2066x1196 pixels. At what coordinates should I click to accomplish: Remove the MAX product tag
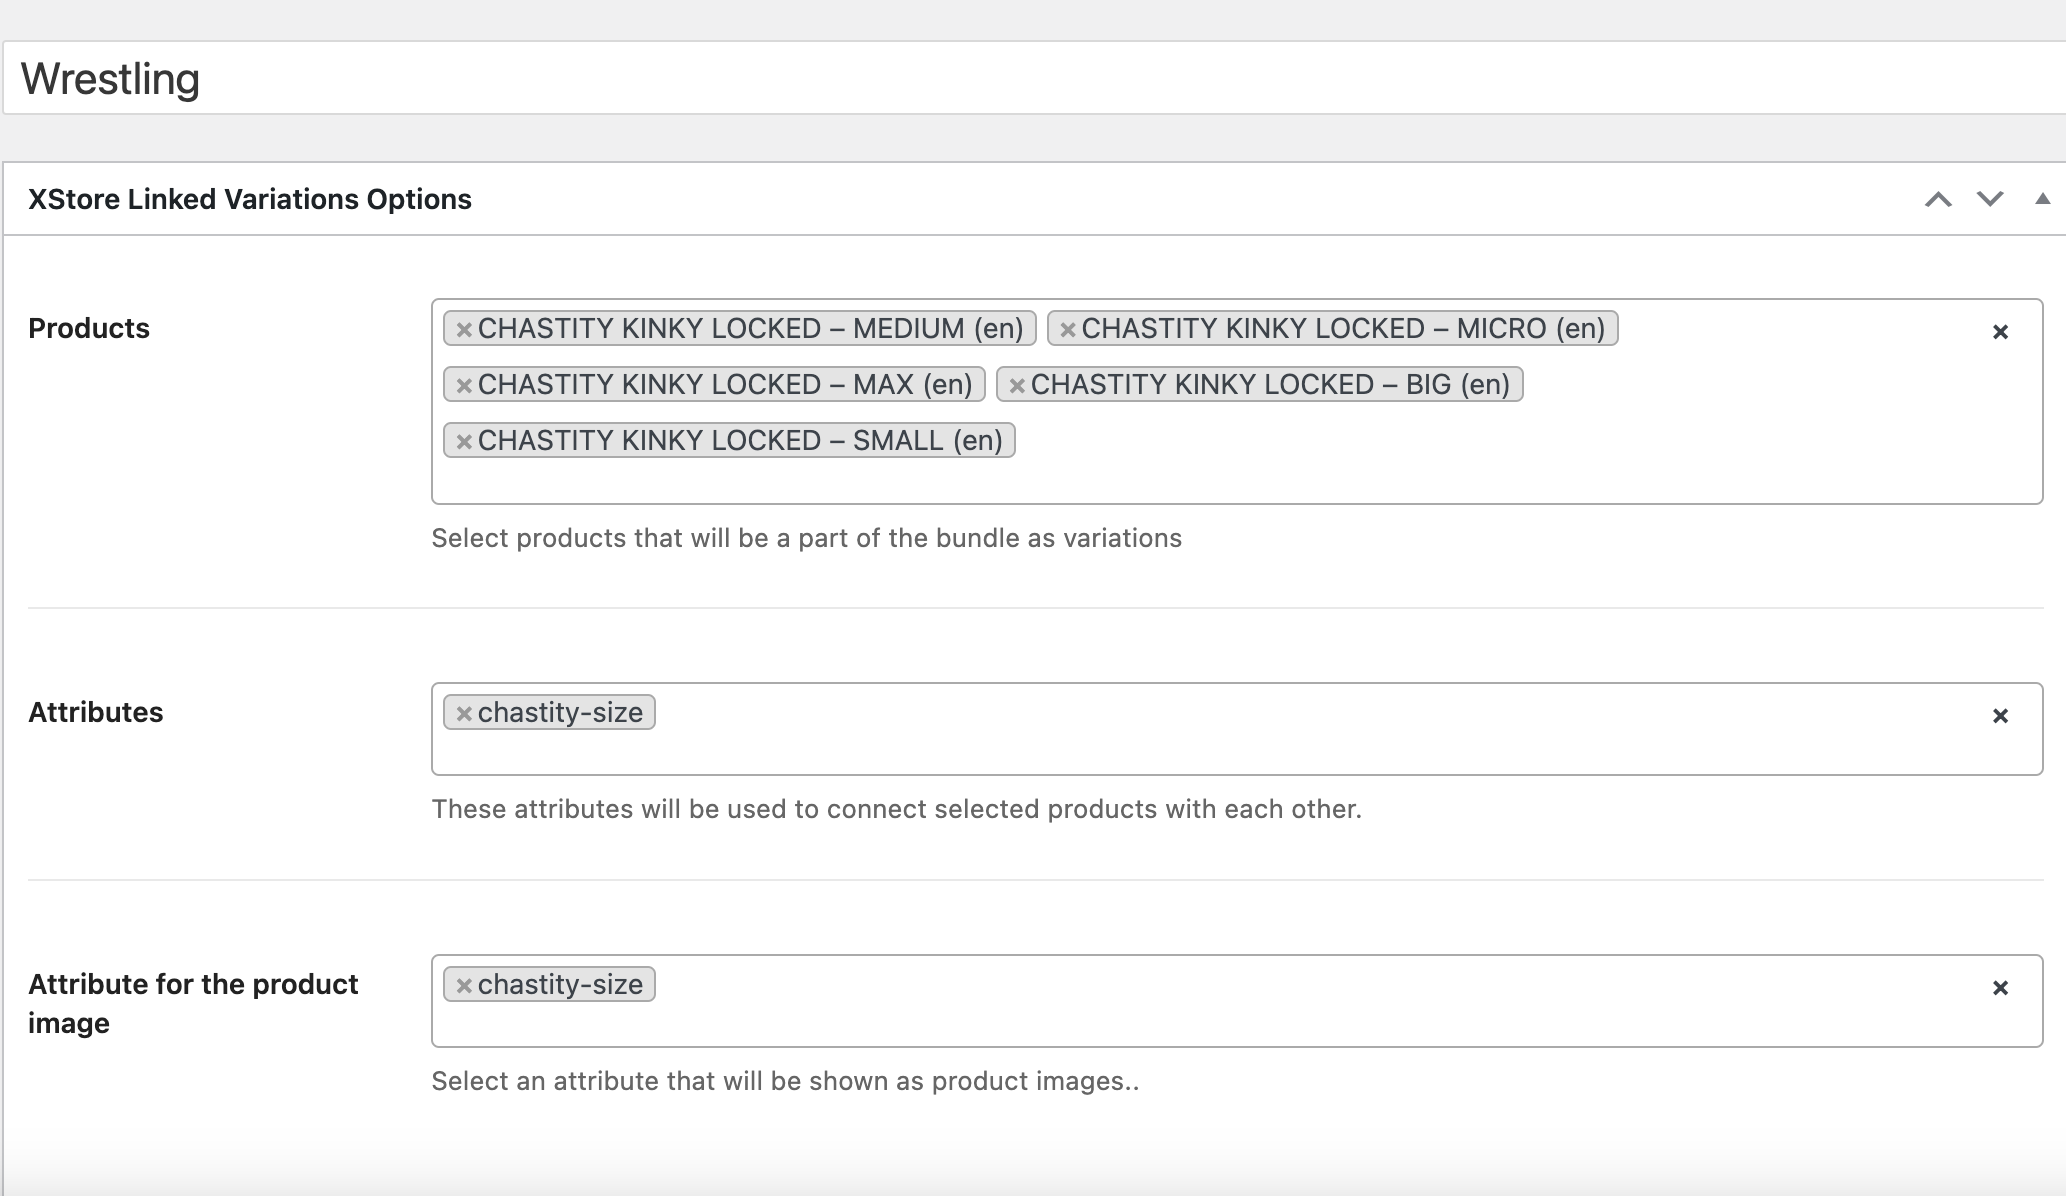coord(463,385)
